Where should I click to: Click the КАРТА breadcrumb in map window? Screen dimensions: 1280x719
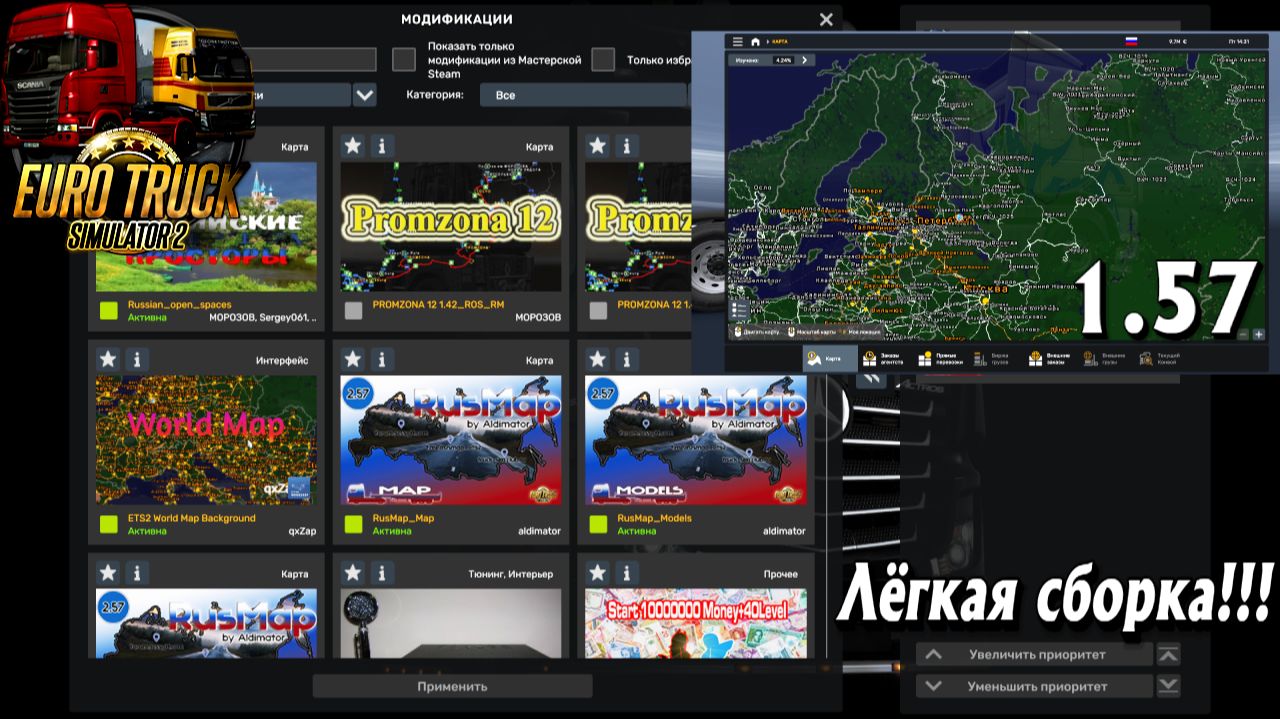point(782,42)
